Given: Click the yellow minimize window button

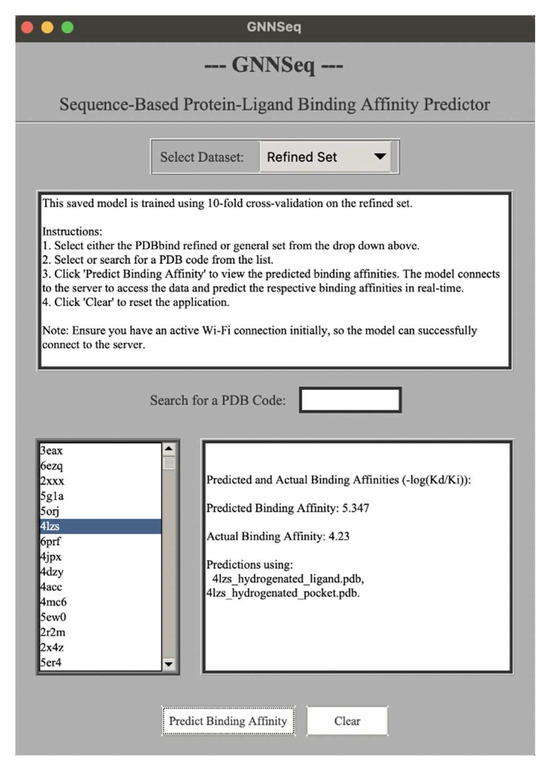Looking at the screenshot, I should [x=47, y=28].
